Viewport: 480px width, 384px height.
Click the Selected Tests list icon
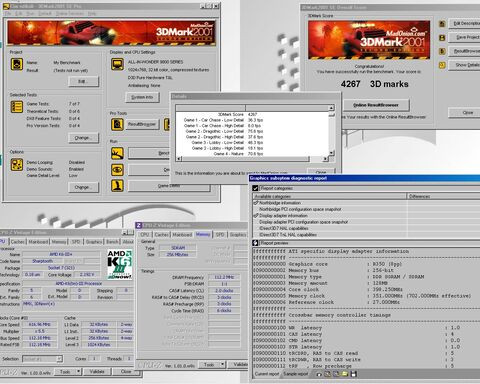pos(17,107)
